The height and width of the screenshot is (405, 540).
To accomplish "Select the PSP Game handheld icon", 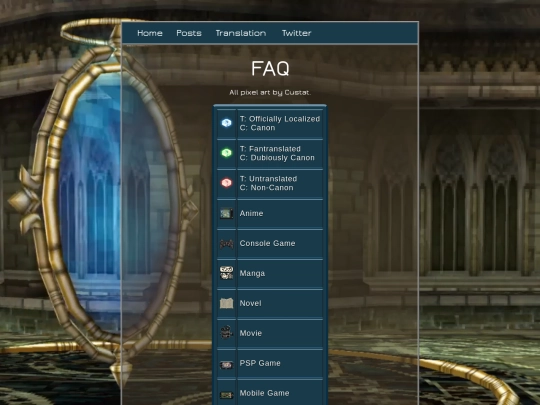I will click(x=227, y=364).
